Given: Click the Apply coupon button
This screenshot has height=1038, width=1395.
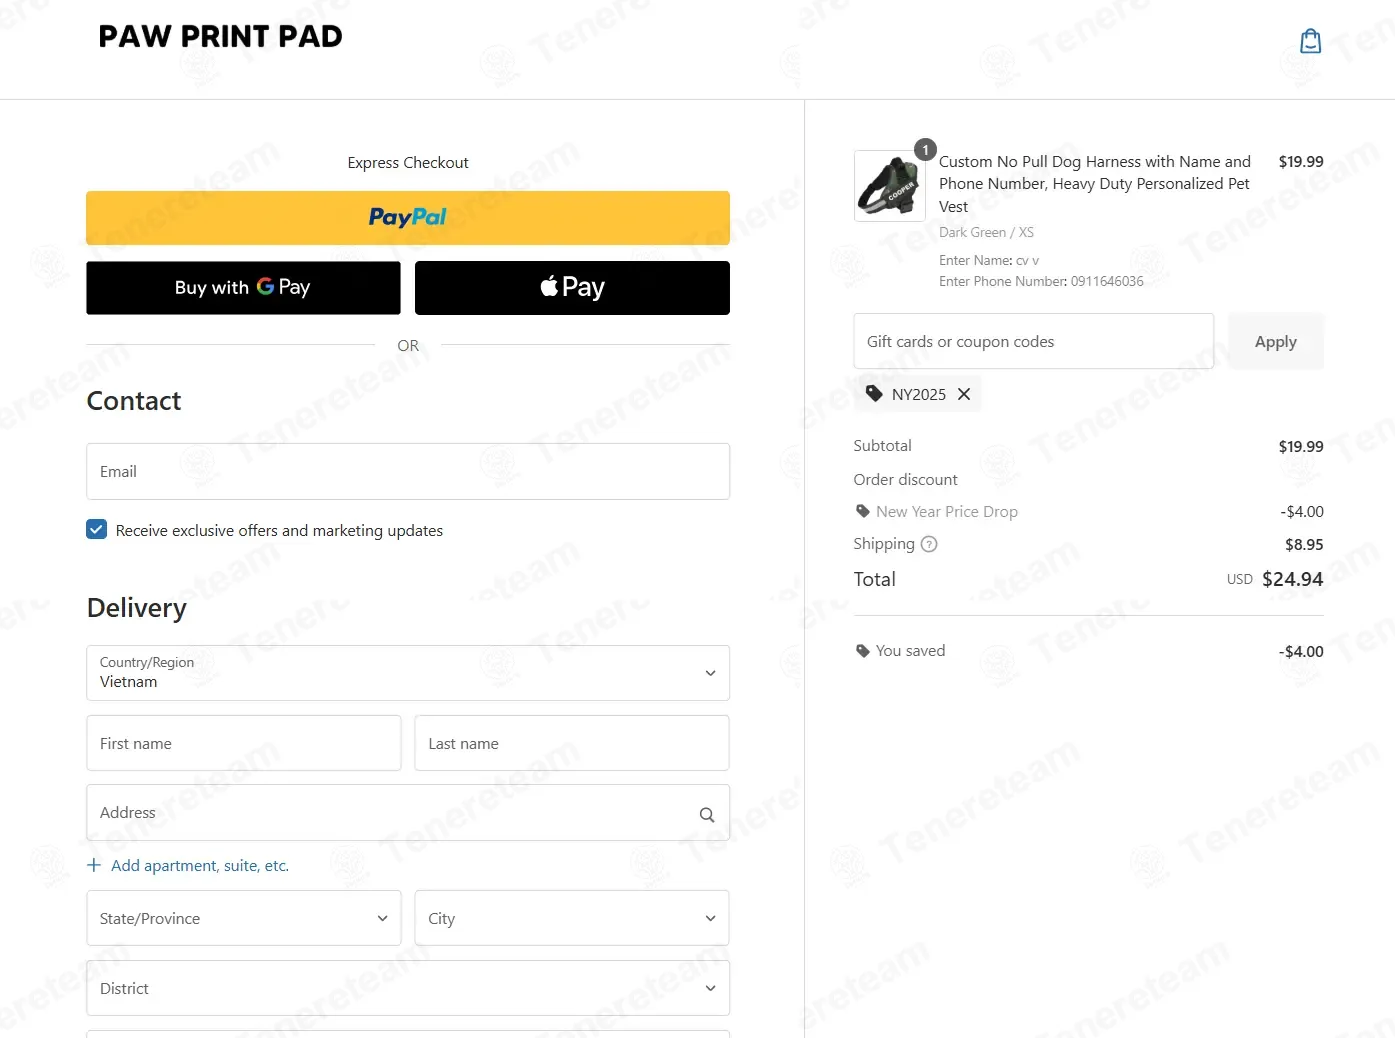Looking at the screenshot, I should point(1276,341).
